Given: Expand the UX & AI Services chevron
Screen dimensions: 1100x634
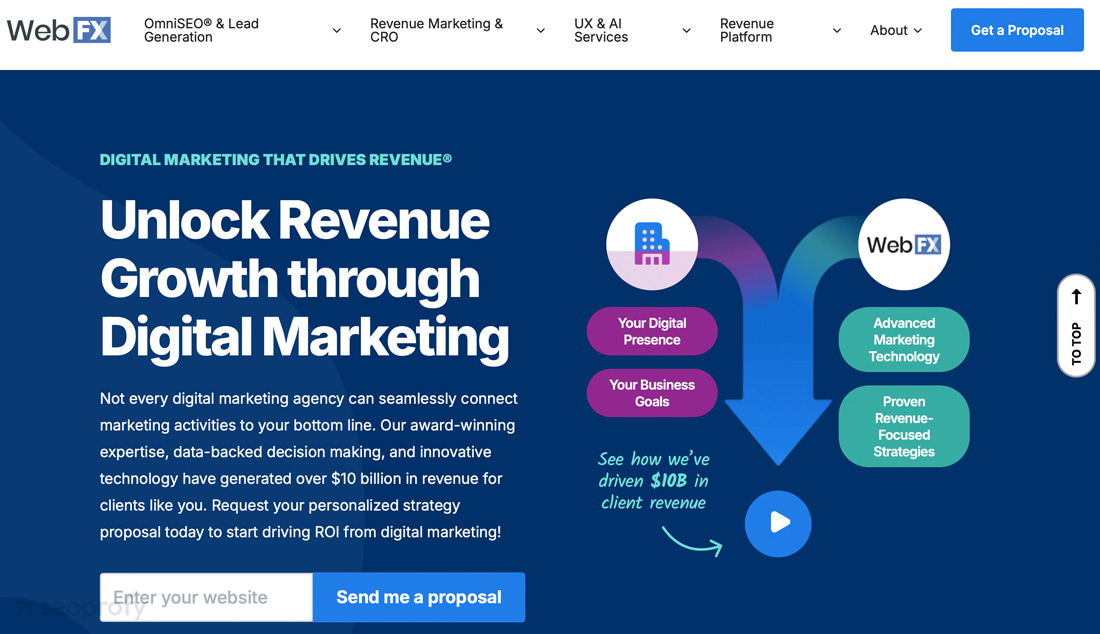Looking at the screenshot, I should tap(687, 31).
